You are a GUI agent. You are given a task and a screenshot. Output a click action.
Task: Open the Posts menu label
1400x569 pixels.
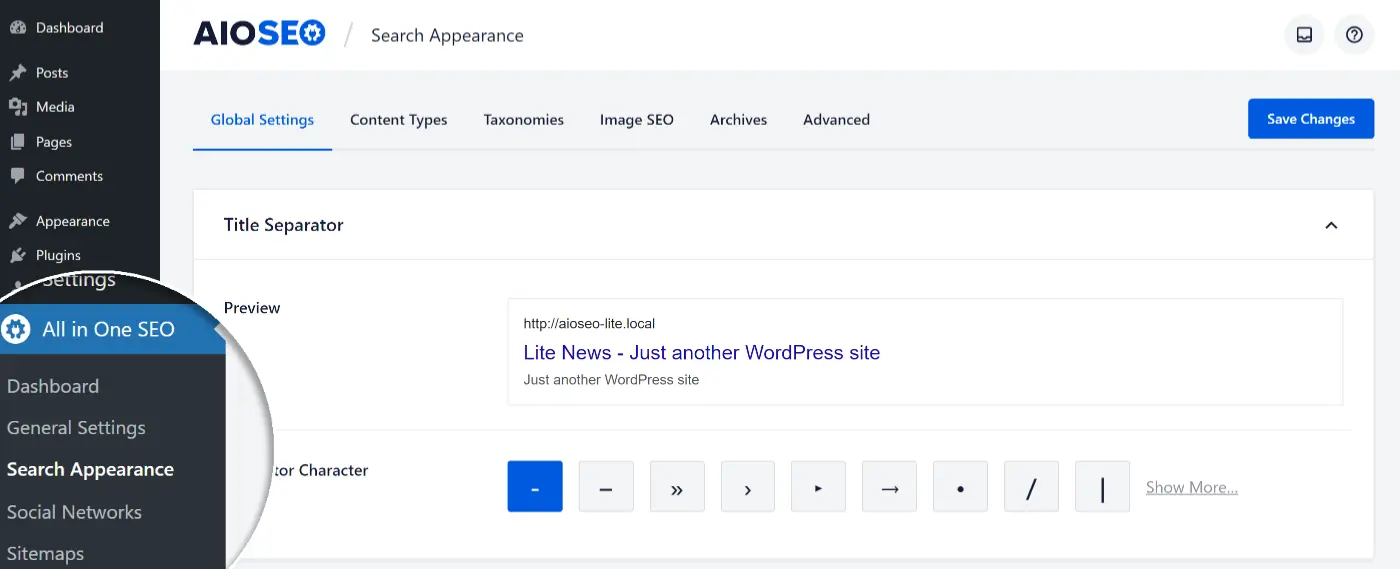pos(52,73)
